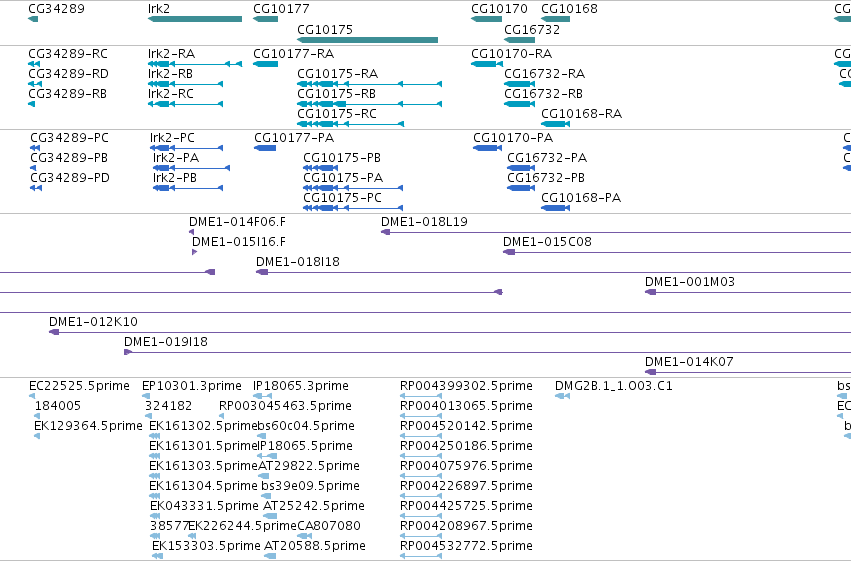Click protein CG34289-PB
Viewport: 851px width, 561px height.
(69, 158)
